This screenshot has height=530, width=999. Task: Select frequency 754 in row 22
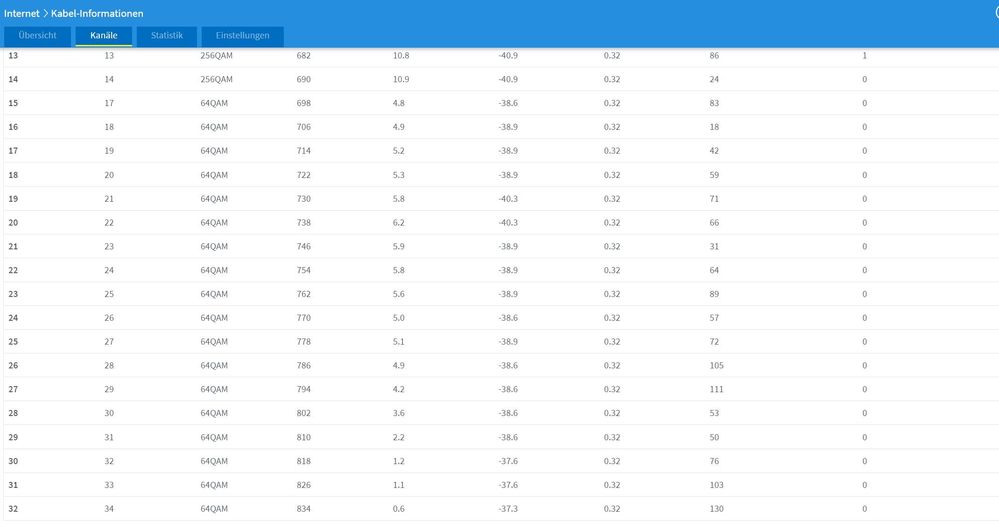[304, 270]
